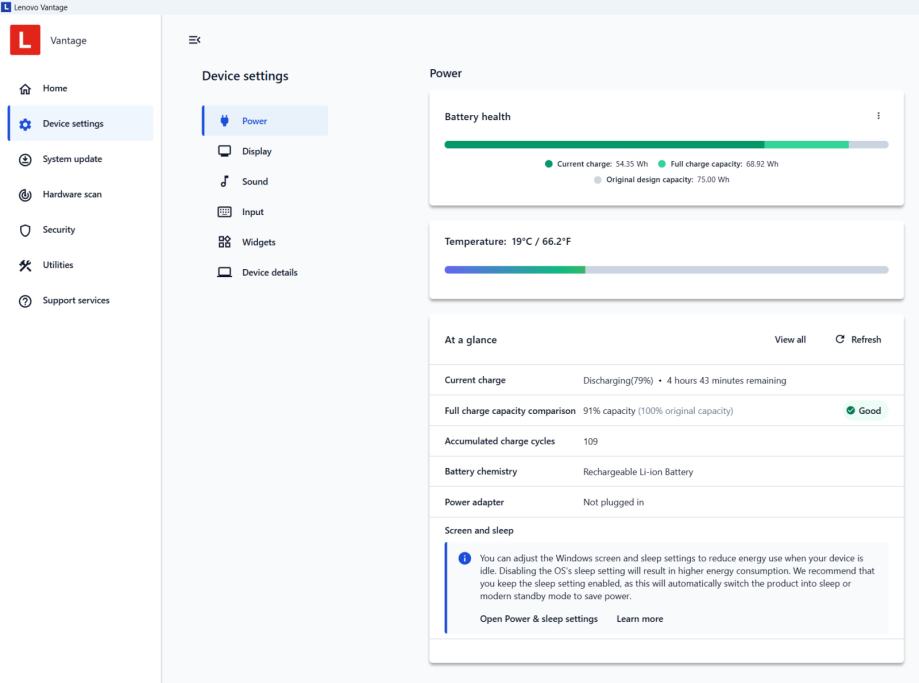Collapse the sidebar with the hamburger icon
The width and height of the screenshot is (919, 683).
[194, 39]
